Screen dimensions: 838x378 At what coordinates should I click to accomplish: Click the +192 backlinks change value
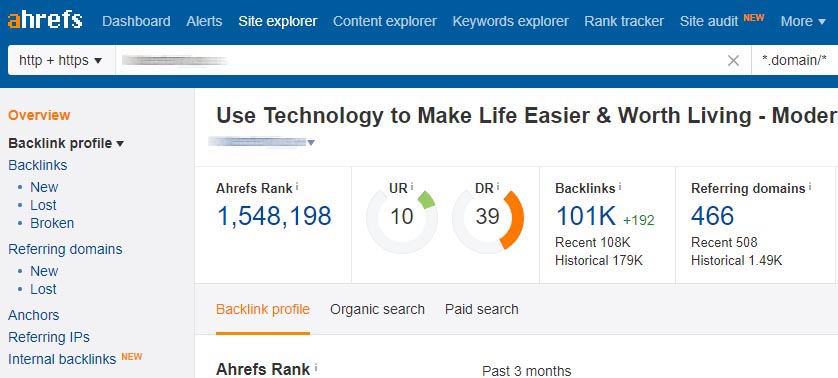point(639,220)
